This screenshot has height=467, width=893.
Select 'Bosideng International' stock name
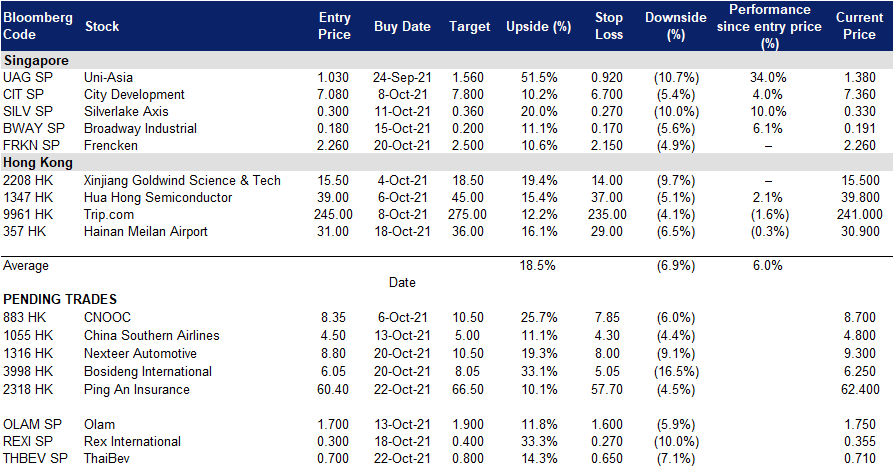click(x=148, y=372)
